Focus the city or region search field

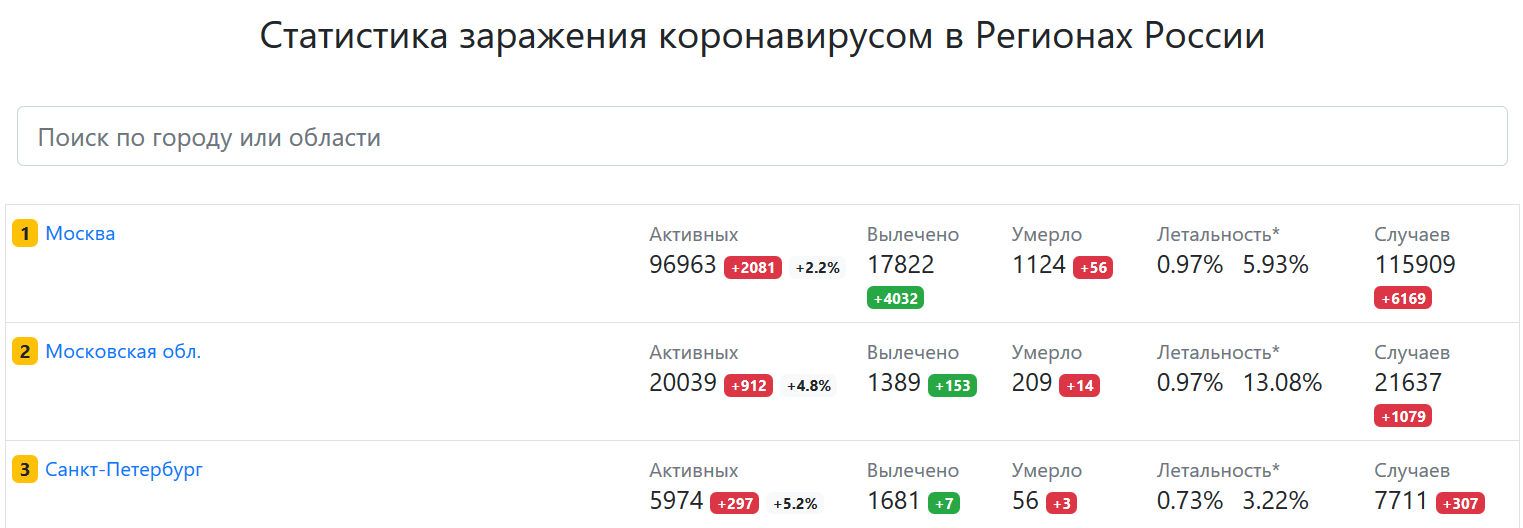click(762, 136)
